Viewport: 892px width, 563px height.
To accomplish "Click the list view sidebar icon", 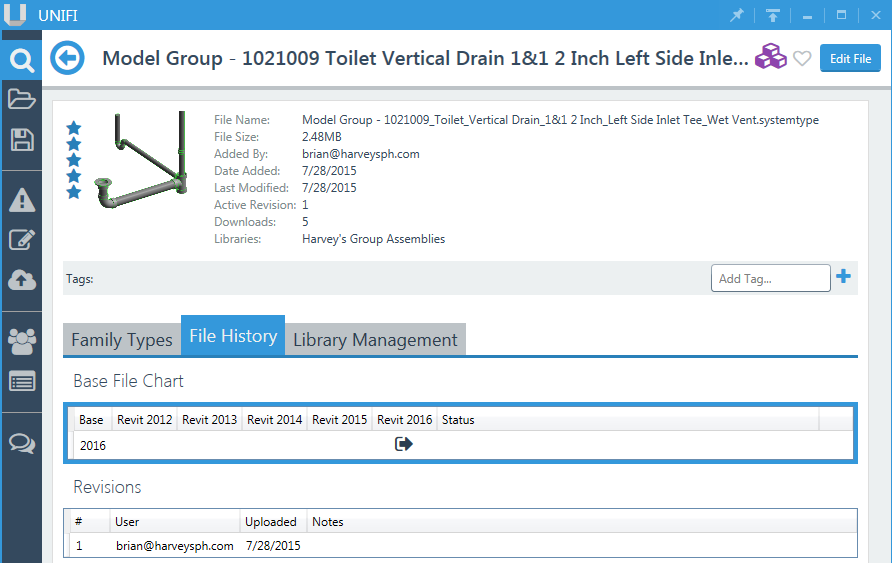I will pyautogui.click(x=22, y=381).
